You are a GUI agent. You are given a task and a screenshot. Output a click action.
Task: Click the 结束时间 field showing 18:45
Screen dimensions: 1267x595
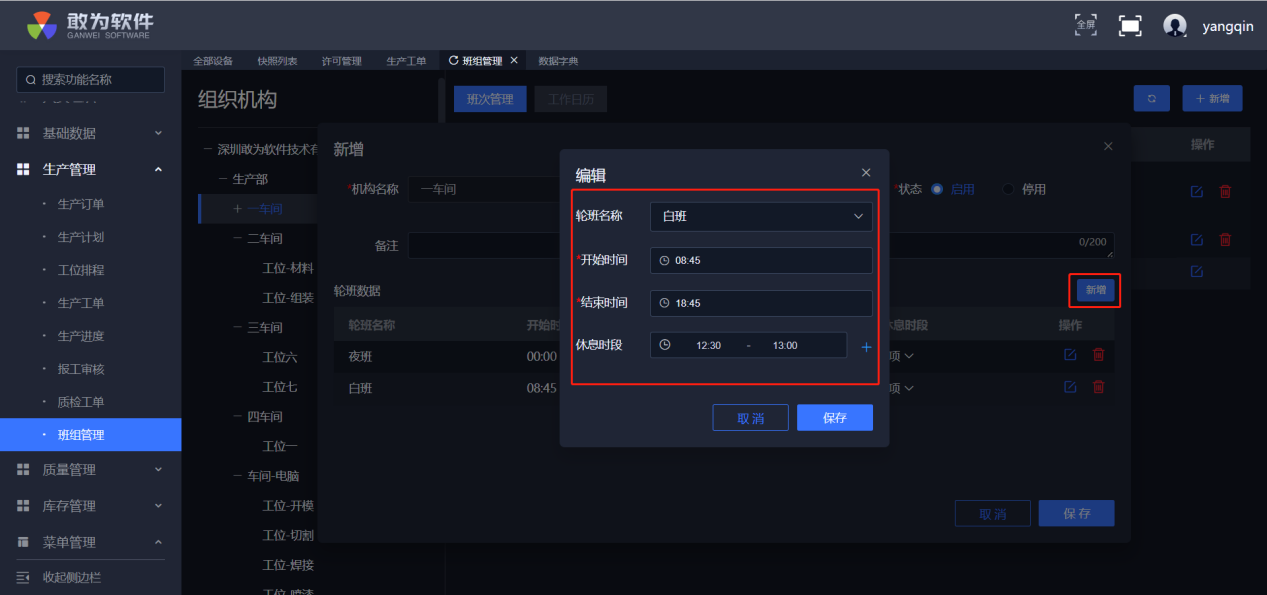pyautogui.click(x=761, y=303)
